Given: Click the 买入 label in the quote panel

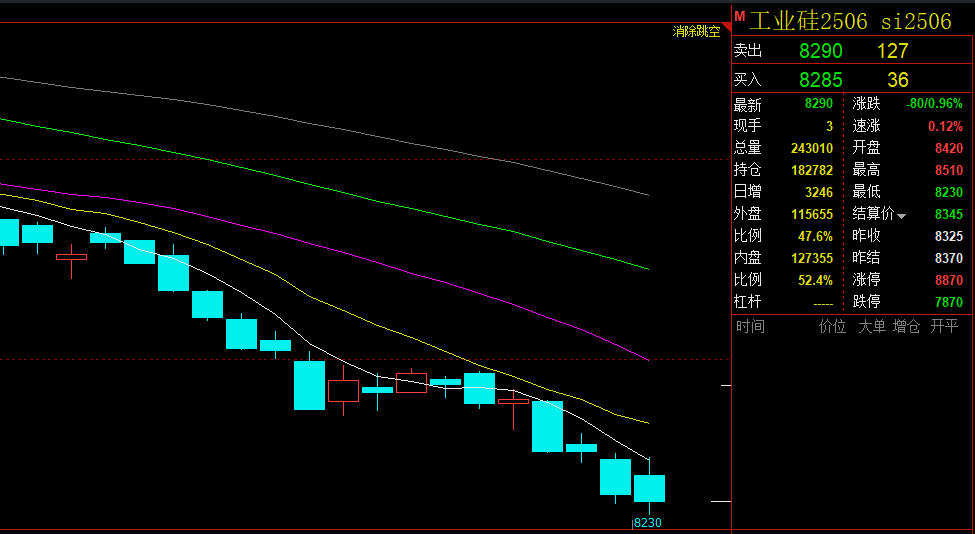Looking at the screenshot, I should (x=747, y=80).
